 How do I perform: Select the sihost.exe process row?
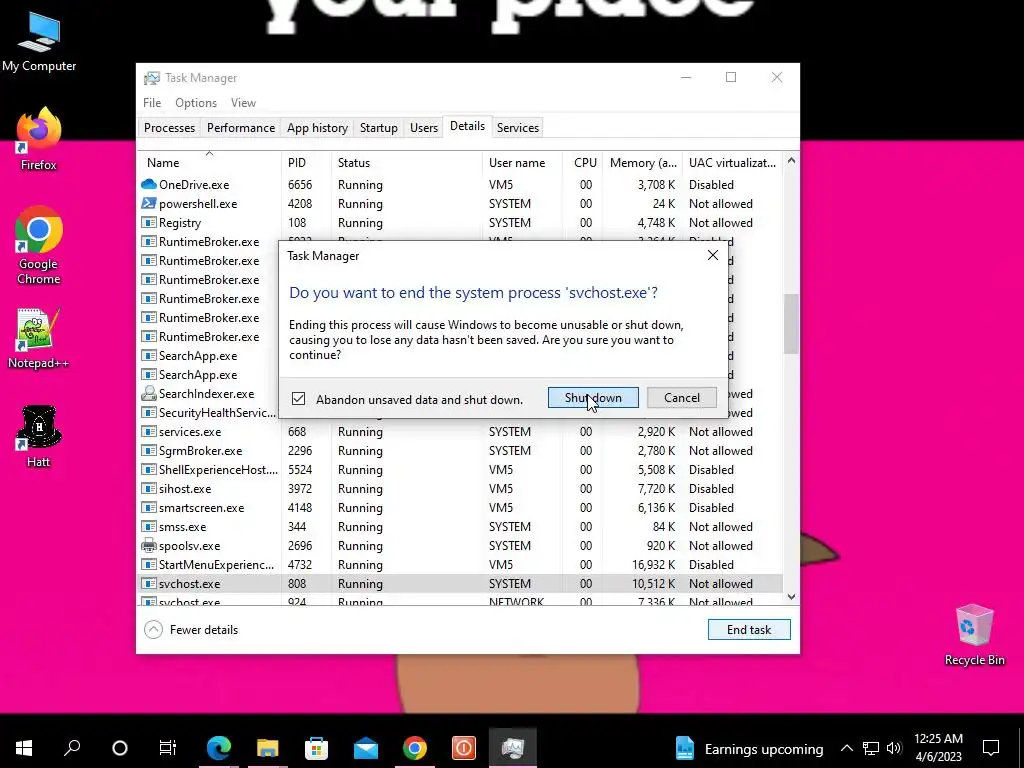point(461,488)
